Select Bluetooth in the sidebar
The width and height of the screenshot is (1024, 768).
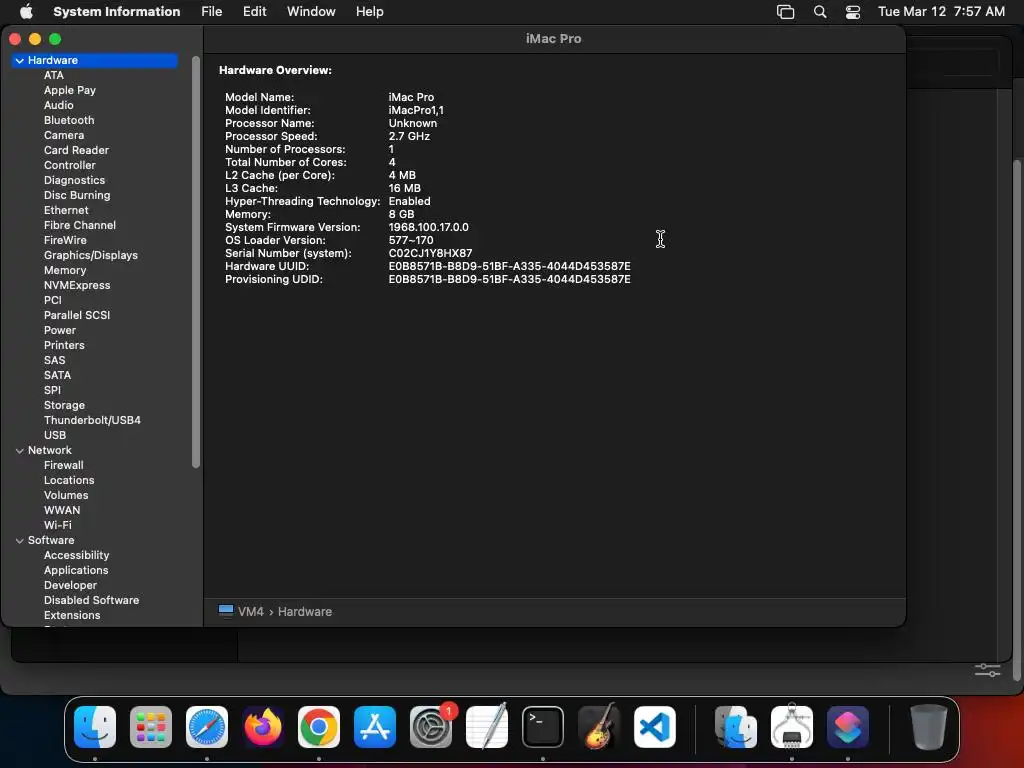pos(69,120)
